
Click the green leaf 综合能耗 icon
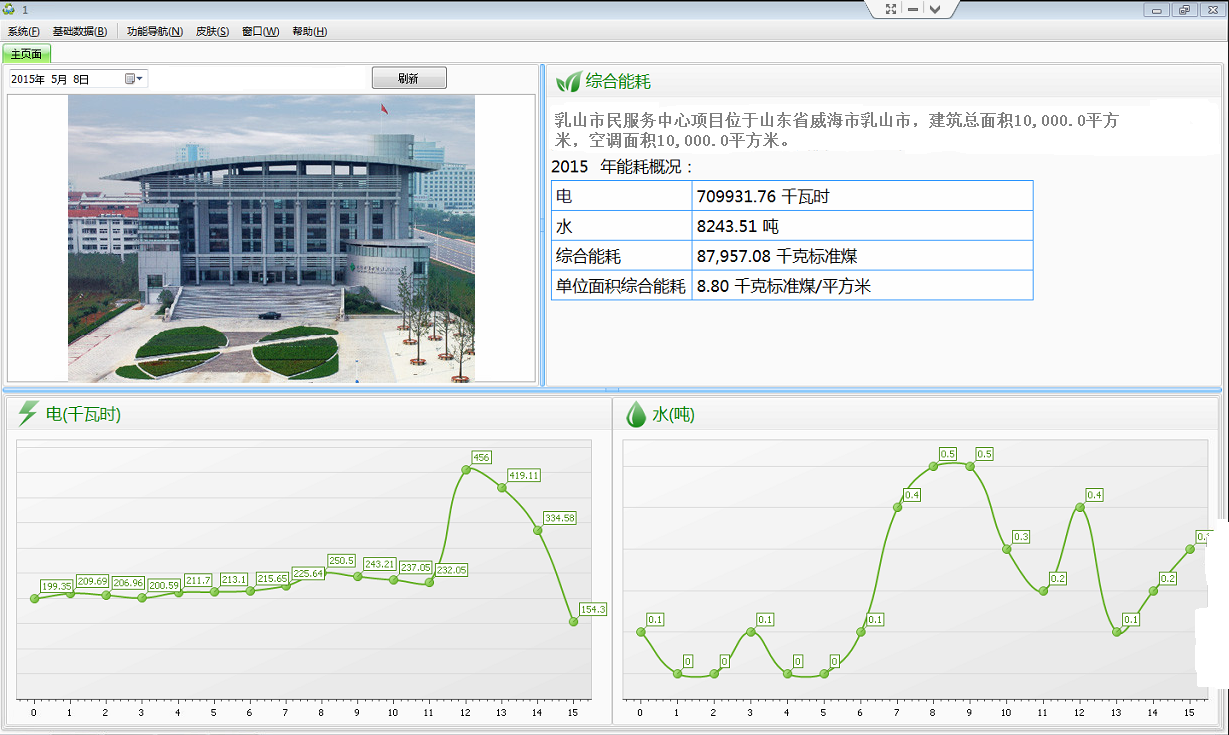click(568, 82)
